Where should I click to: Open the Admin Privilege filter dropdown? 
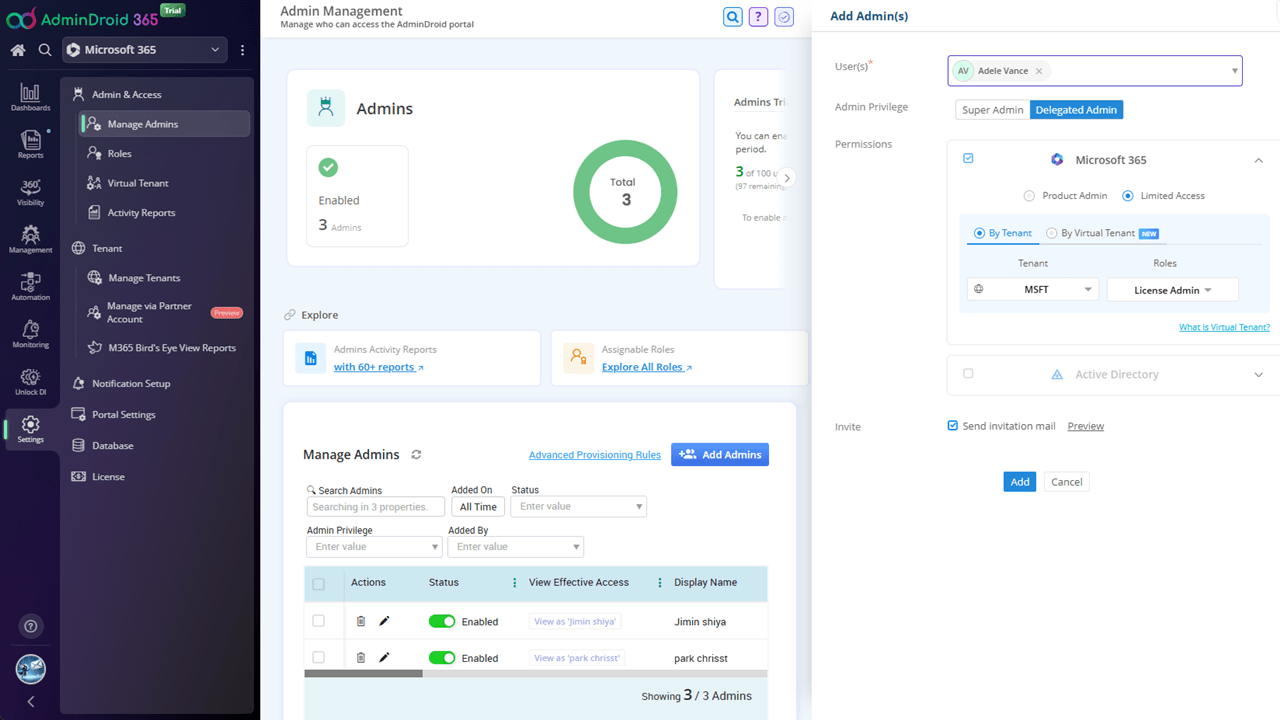[x=374, y=547]
